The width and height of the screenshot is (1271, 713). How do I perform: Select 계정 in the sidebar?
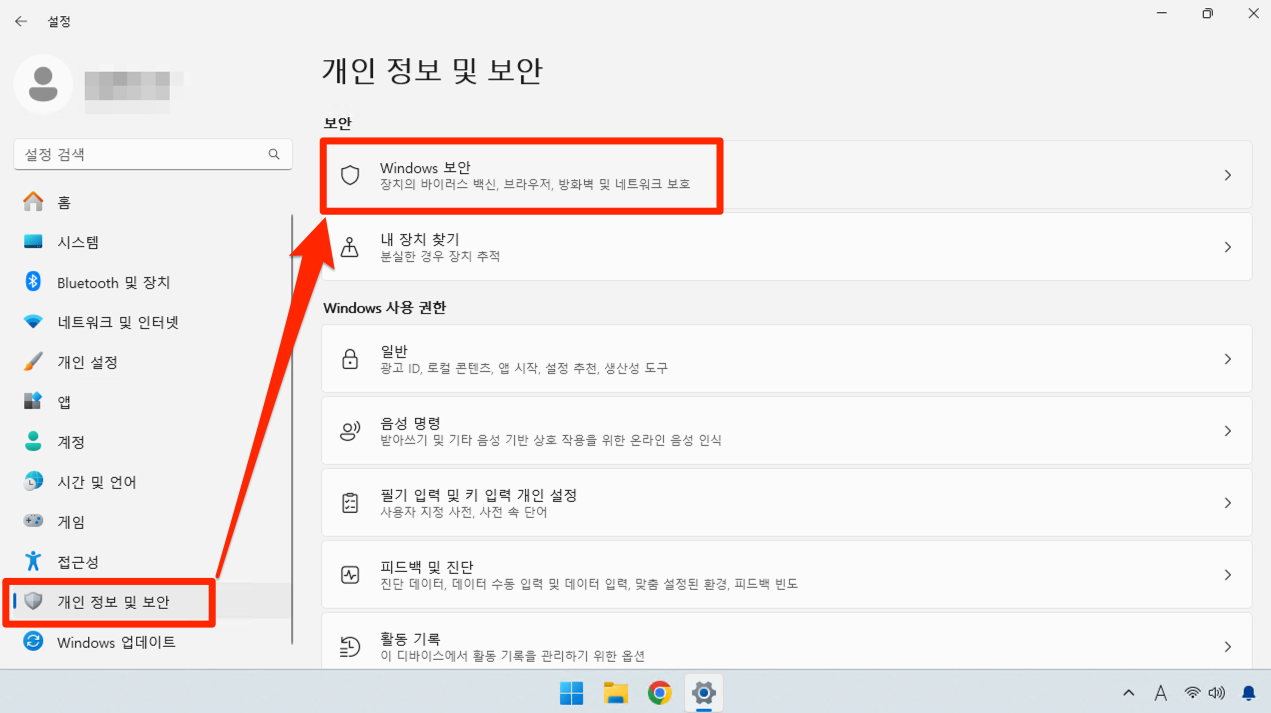150,442
